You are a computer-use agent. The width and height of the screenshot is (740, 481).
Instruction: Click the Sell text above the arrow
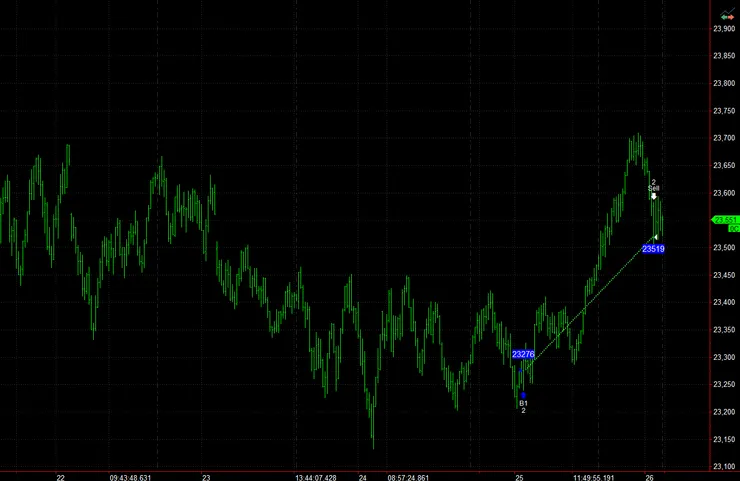(x=654, y=188)
